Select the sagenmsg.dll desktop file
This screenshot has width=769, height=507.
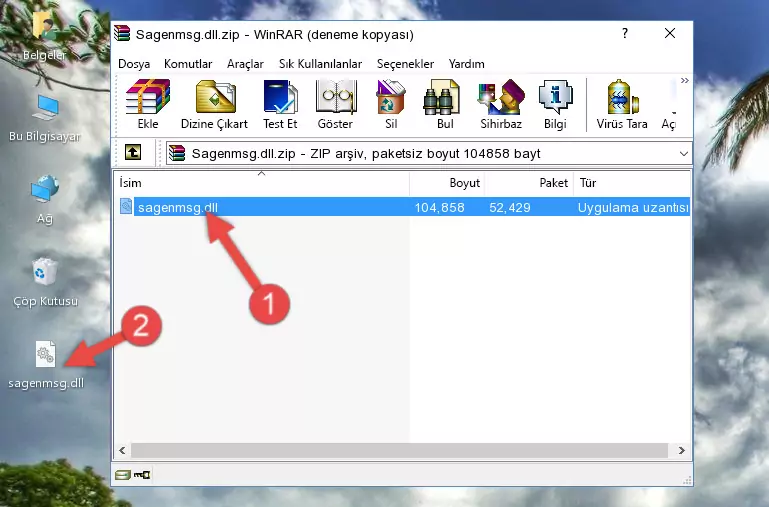46,365
